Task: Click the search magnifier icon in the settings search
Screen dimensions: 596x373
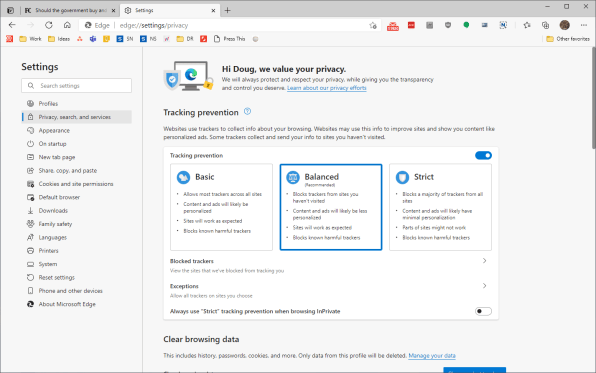Action: (x=31, y=86)
